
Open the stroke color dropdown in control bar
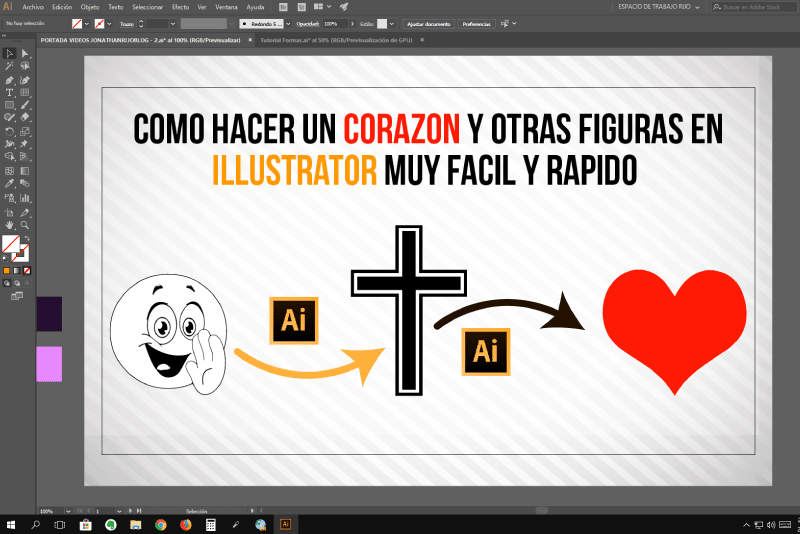click(109, 24)
